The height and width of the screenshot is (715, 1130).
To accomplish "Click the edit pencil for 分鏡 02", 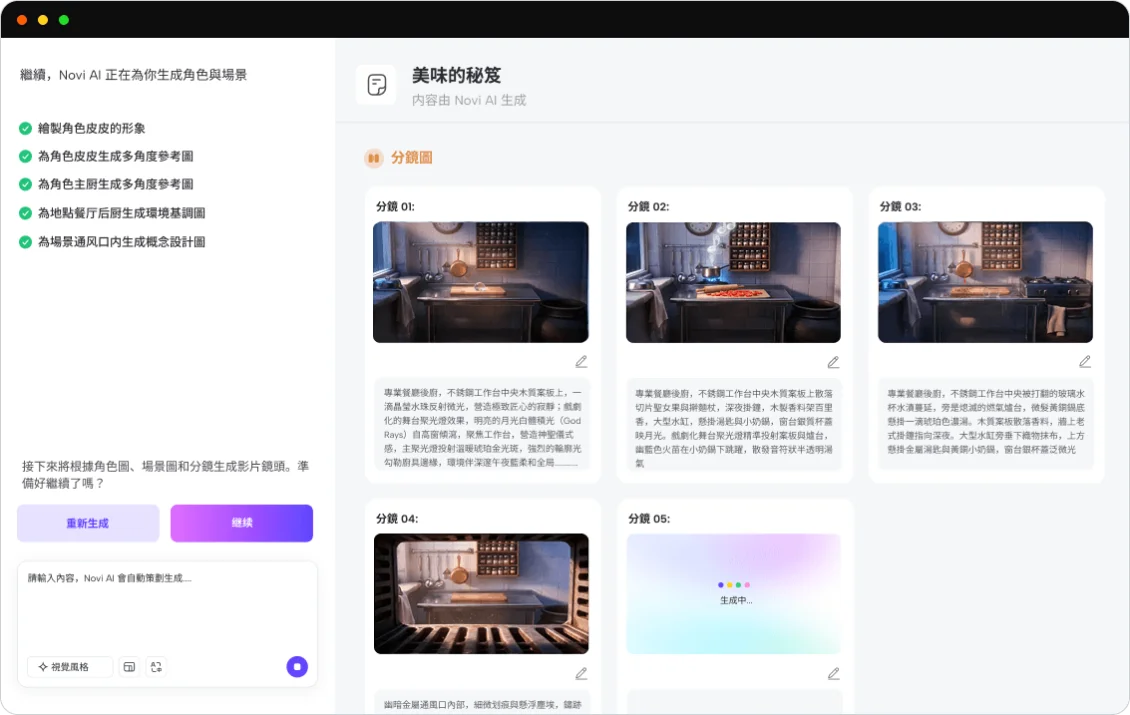I will pos(833,362).
